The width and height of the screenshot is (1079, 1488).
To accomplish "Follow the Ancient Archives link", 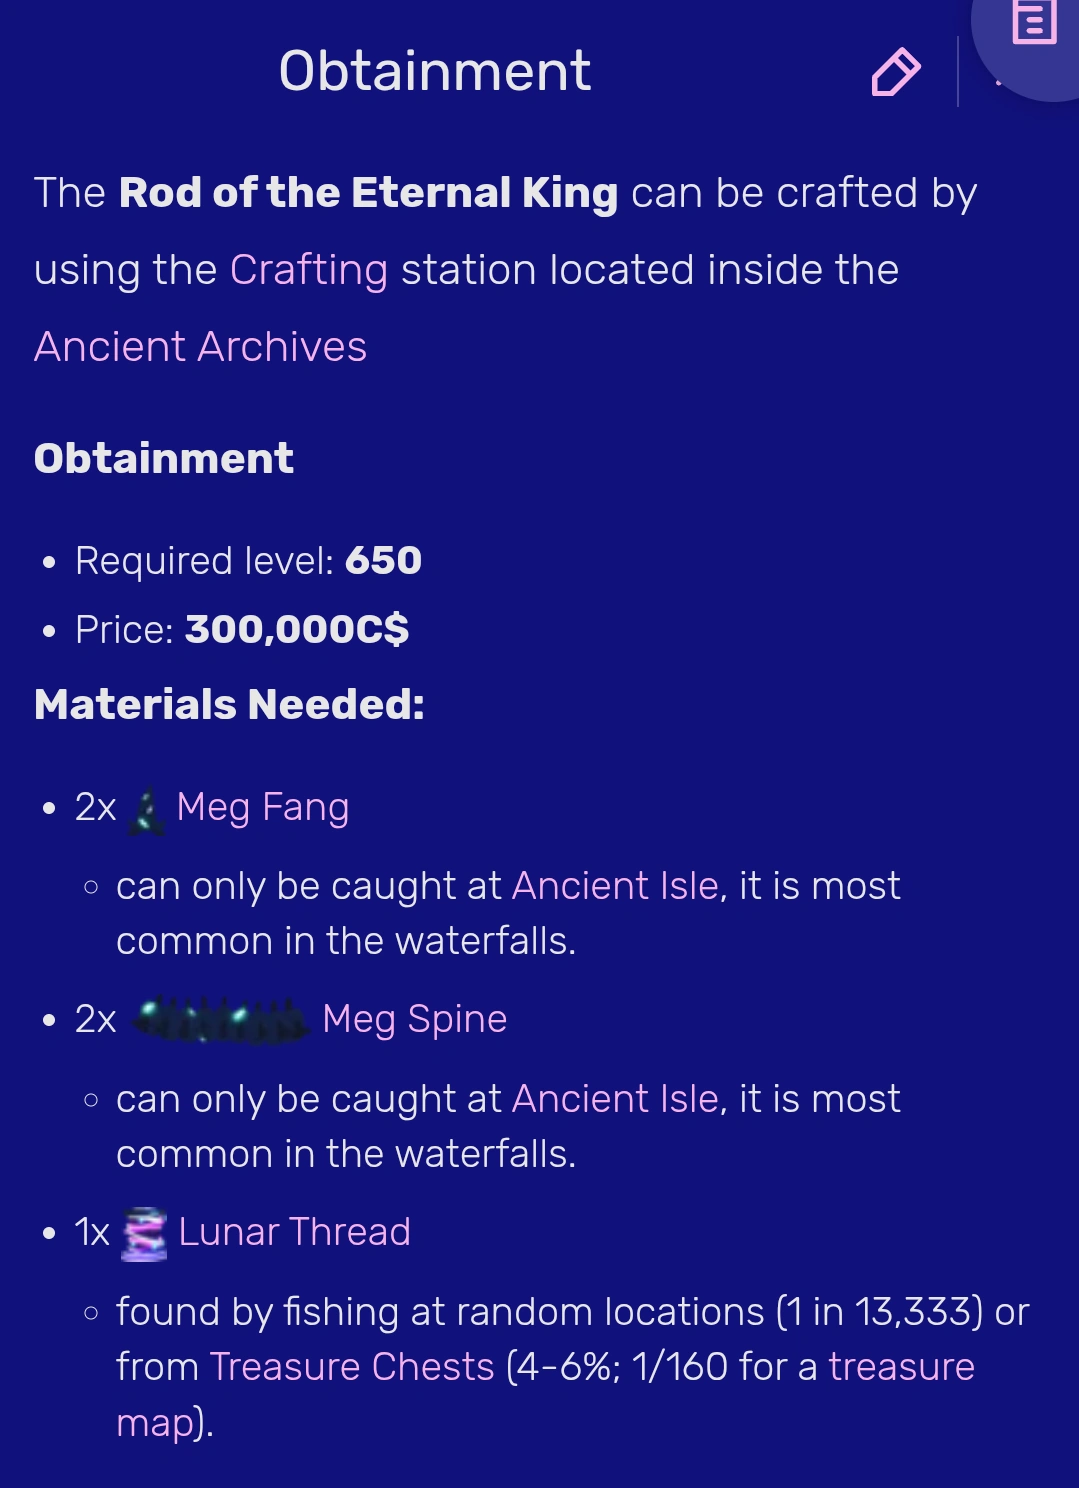I will click(x=199, y=346).
